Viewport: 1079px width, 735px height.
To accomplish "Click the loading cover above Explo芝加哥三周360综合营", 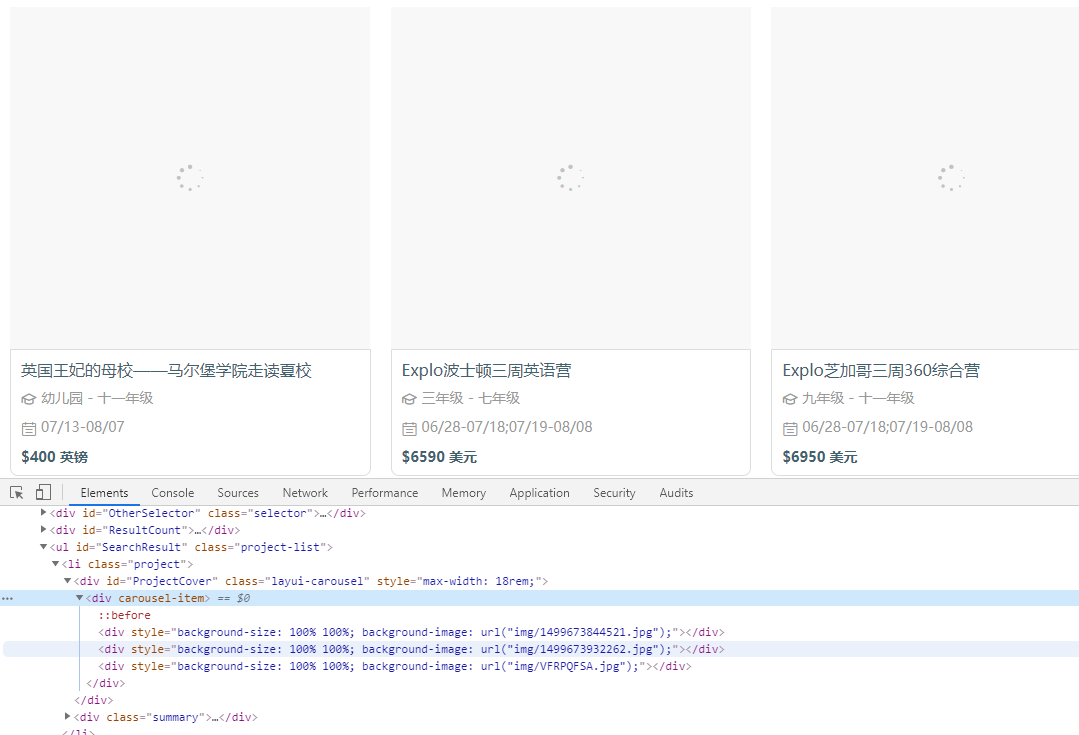I will (x=925, y=178).
